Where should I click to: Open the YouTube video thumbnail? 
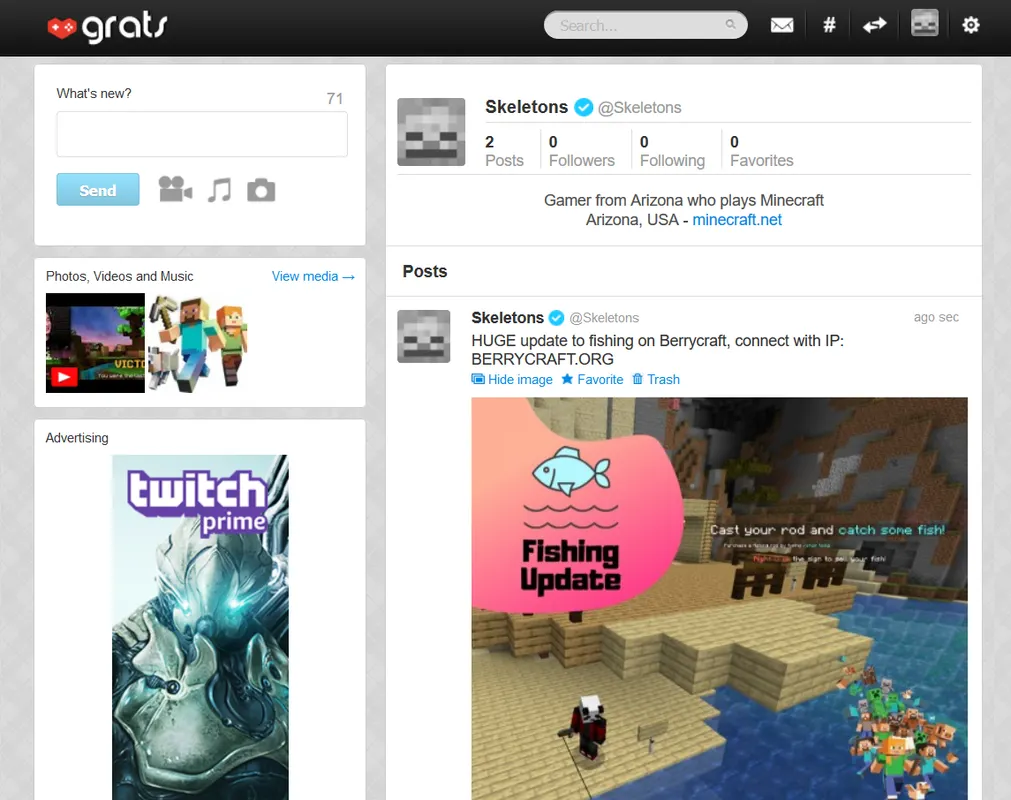[x=95, y=343]
